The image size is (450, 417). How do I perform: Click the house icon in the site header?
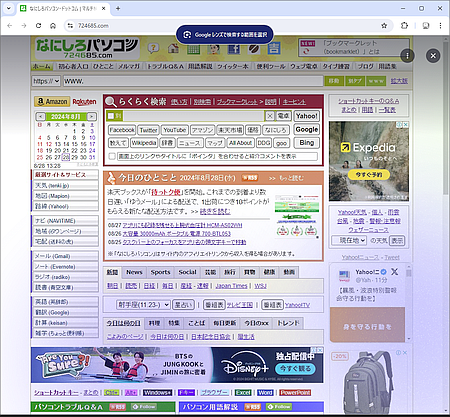[173, 49]
